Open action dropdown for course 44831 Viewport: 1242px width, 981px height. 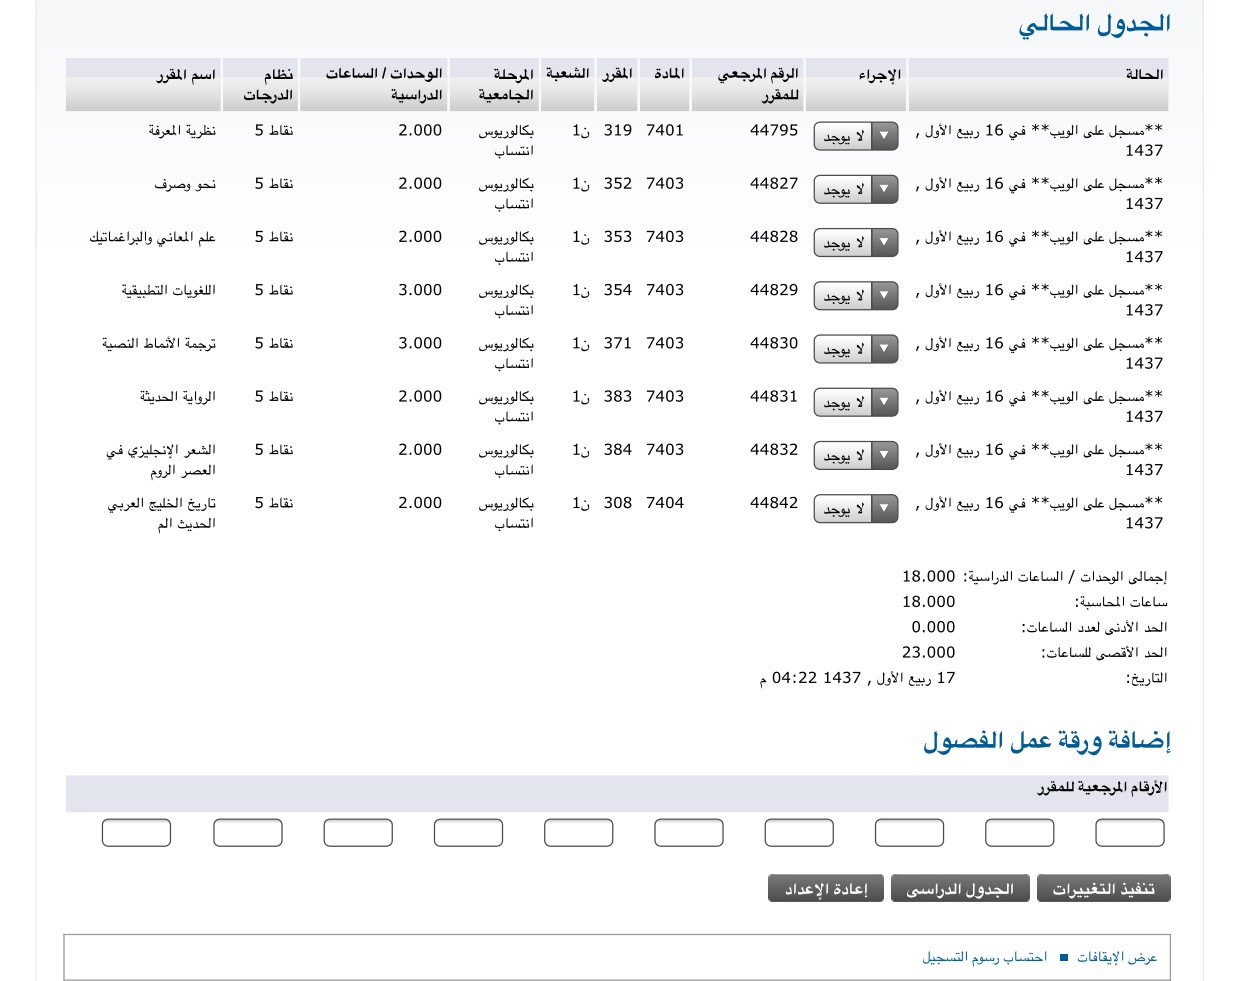[x=856, y=403]
